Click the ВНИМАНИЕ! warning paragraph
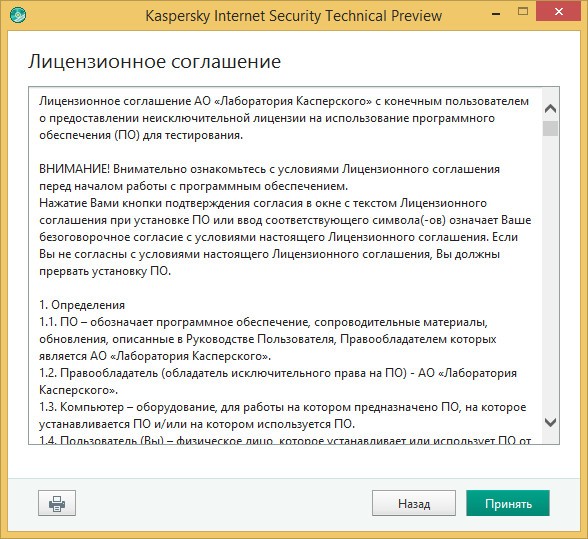 coord(269,178)
